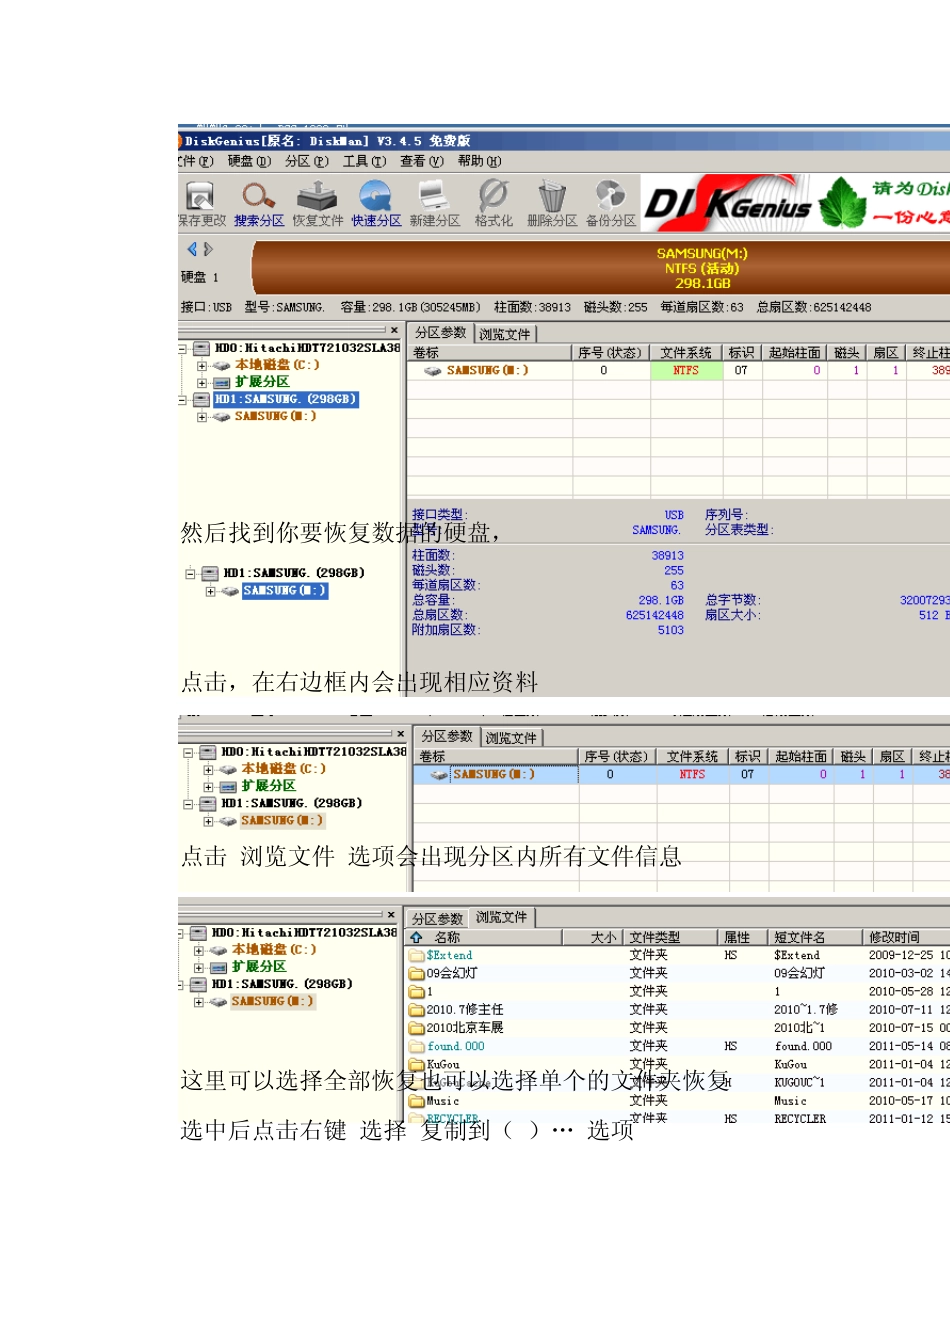Expand 扩展分区 in the toolbar window tree

(202, 383)
